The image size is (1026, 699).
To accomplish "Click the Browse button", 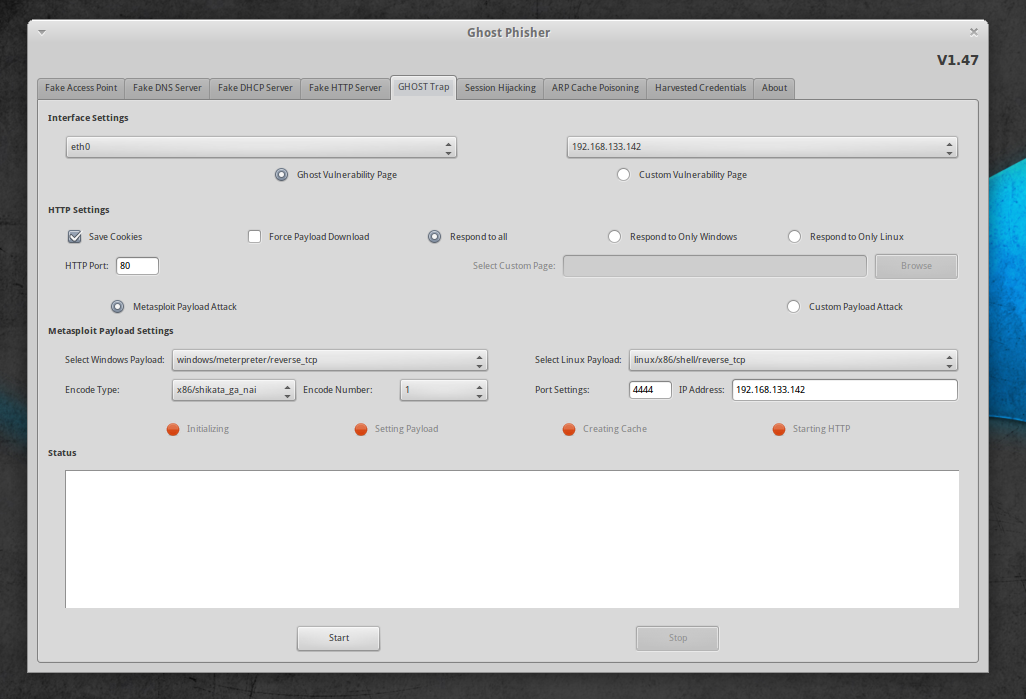I will (916, 266).
